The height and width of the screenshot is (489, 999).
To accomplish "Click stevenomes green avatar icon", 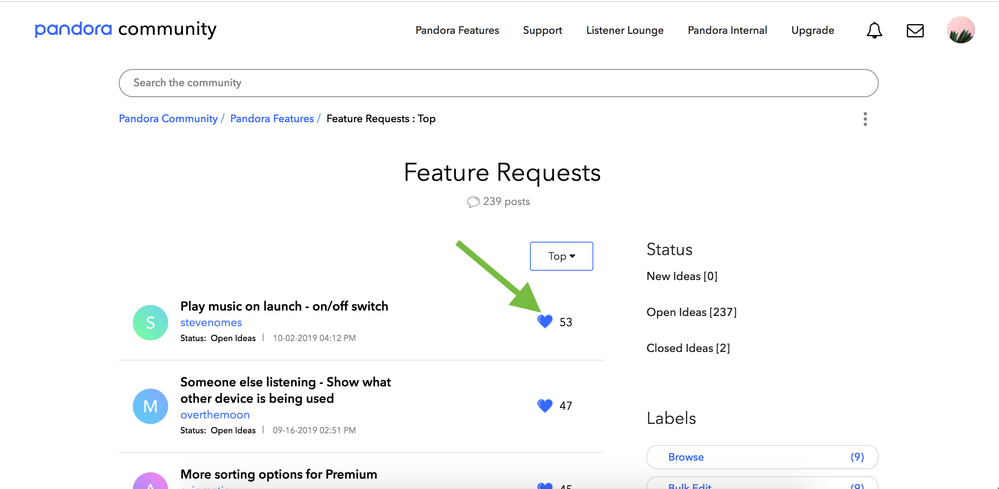I will (151, 322).
